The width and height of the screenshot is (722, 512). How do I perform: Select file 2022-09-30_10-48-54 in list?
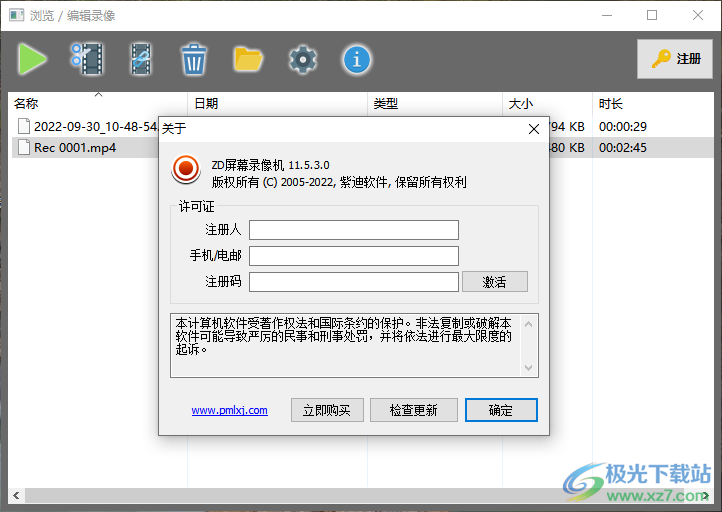(87, 126)
